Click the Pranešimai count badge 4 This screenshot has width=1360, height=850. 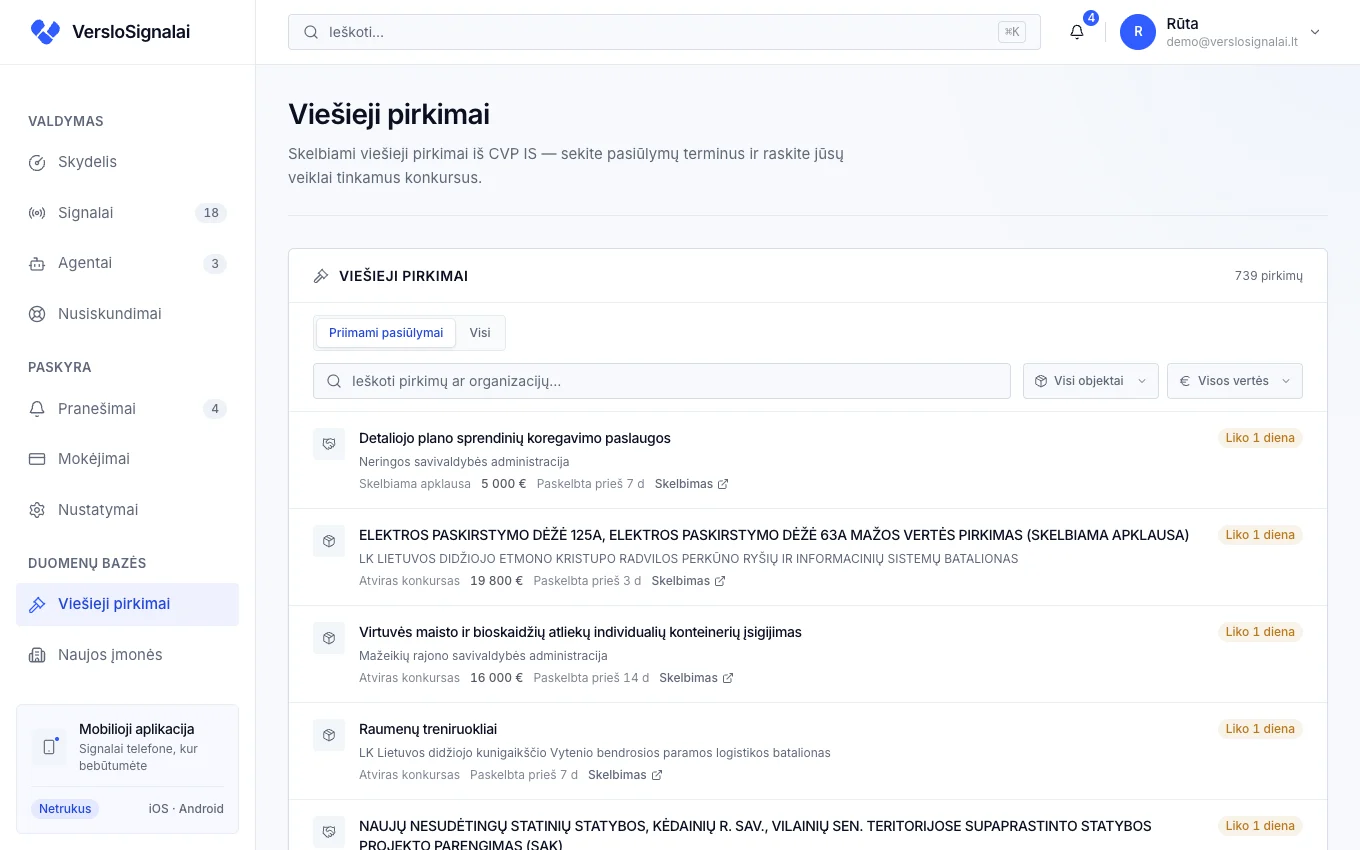click(215, 409)
